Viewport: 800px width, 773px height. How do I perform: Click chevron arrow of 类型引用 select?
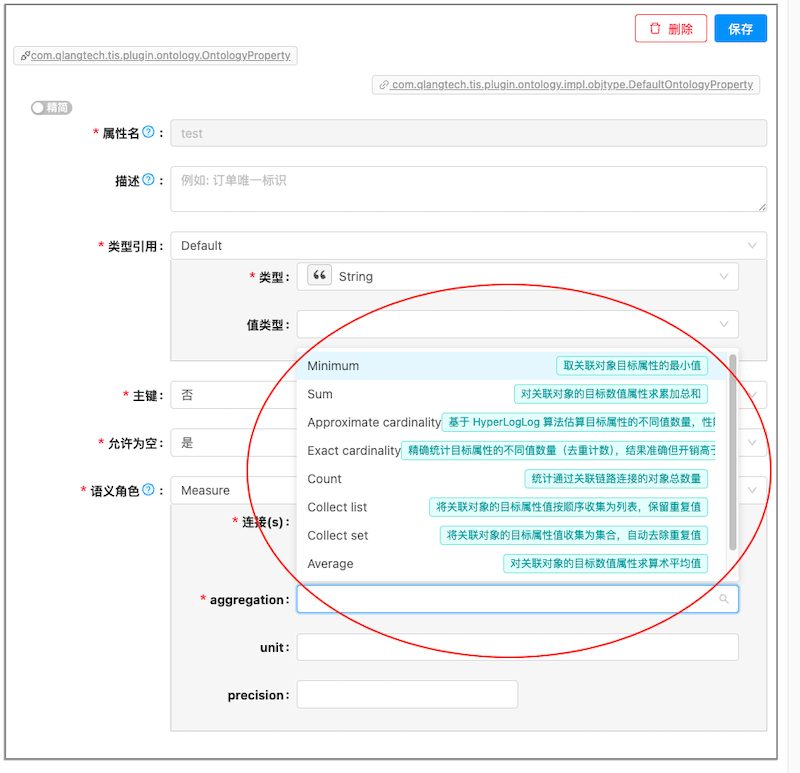752,245
